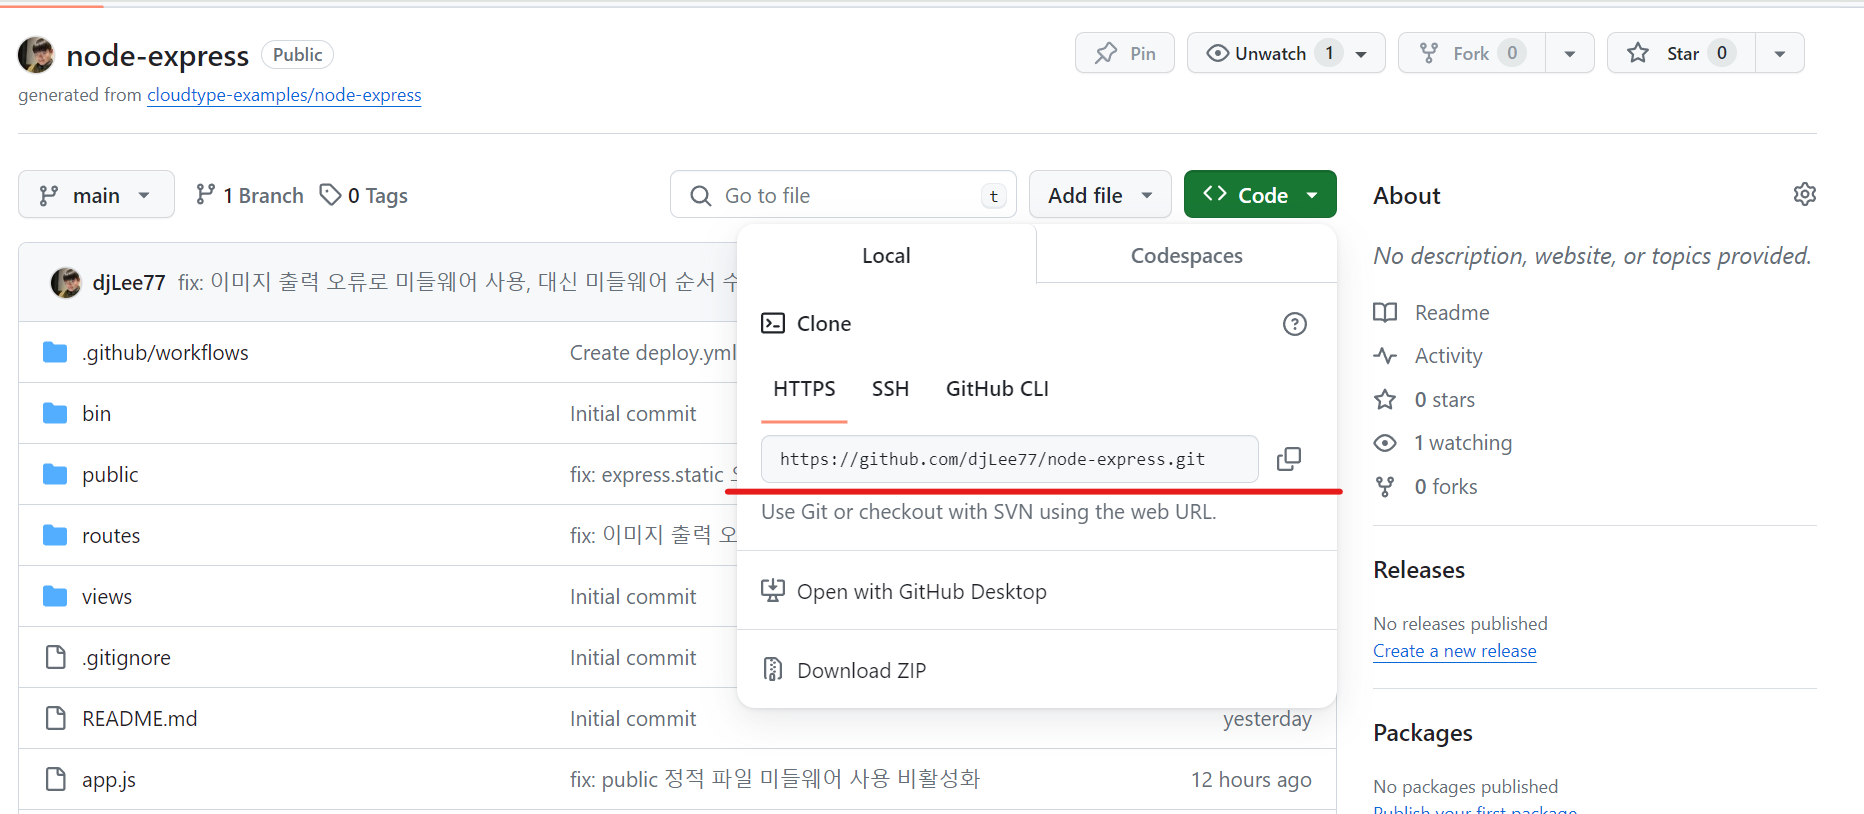Open the 0 forks link
Viewport: 1864px width, 814px height.
(1446, 486)
